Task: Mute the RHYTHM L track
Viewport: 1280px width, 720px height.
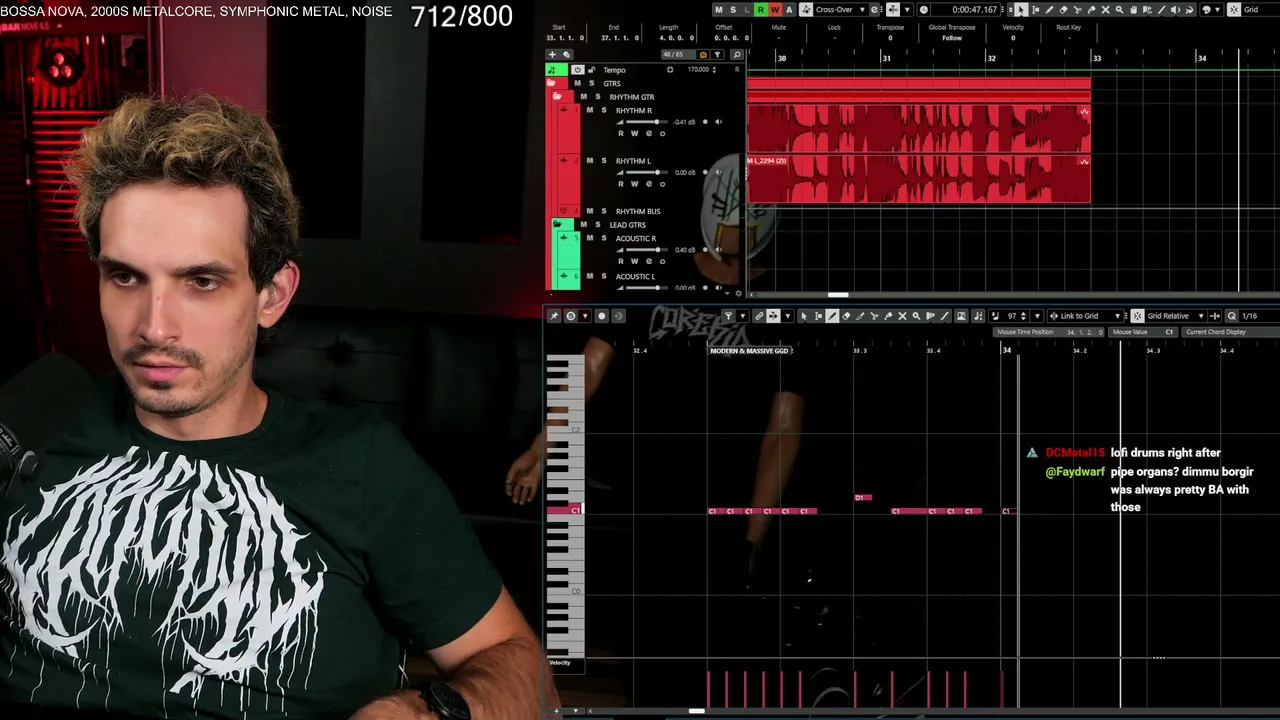Action: point(589,160)
